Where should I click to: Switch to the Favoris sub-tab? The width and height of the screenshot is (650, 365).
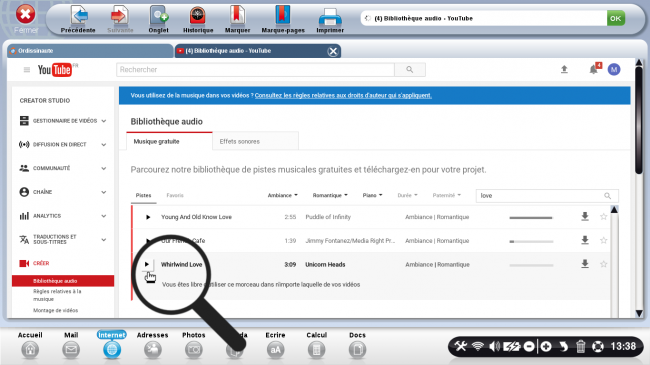(x=175, y=195)
